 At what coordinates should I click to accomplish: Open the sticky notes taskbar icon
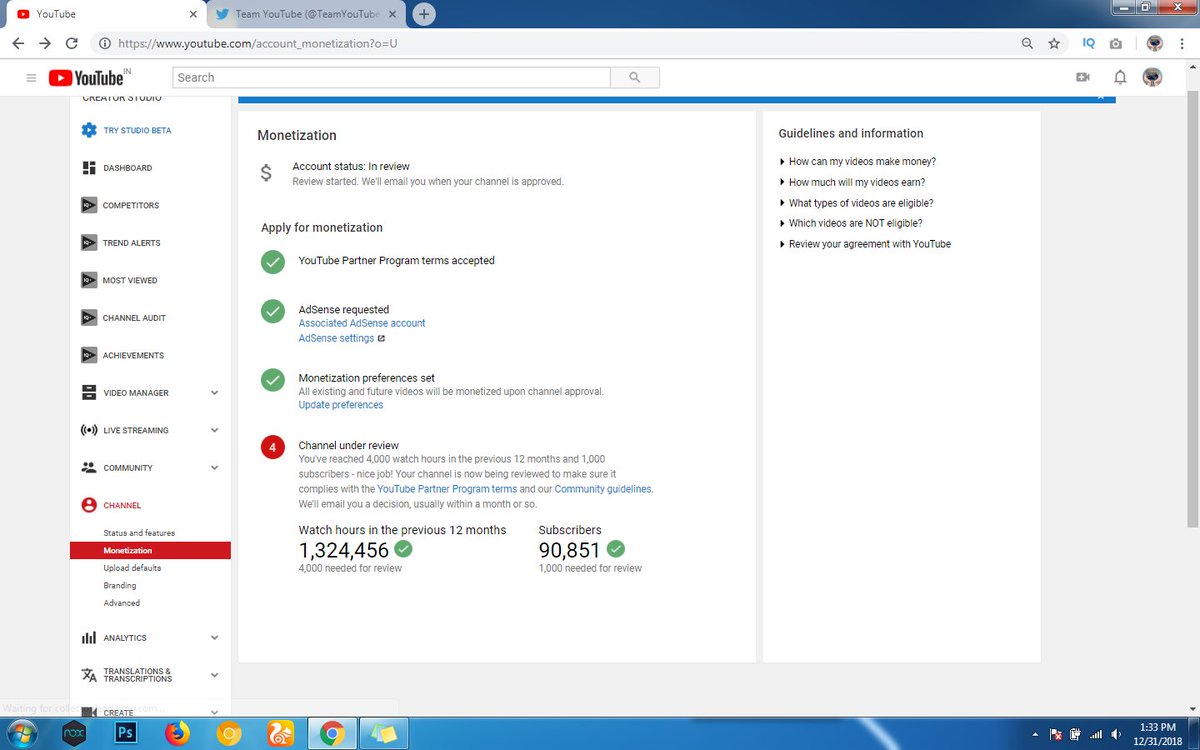384,733
